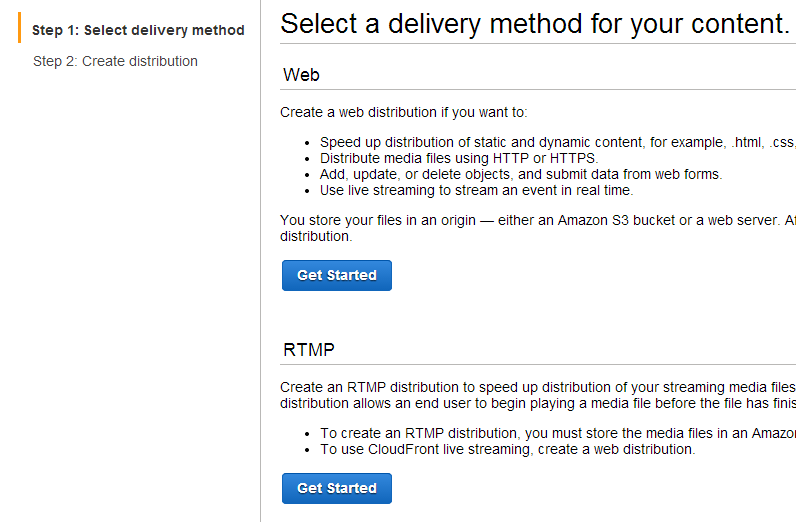Click the bullet about storing RTMP media files
Screen dimensions: 796x522
coord(557,433)
